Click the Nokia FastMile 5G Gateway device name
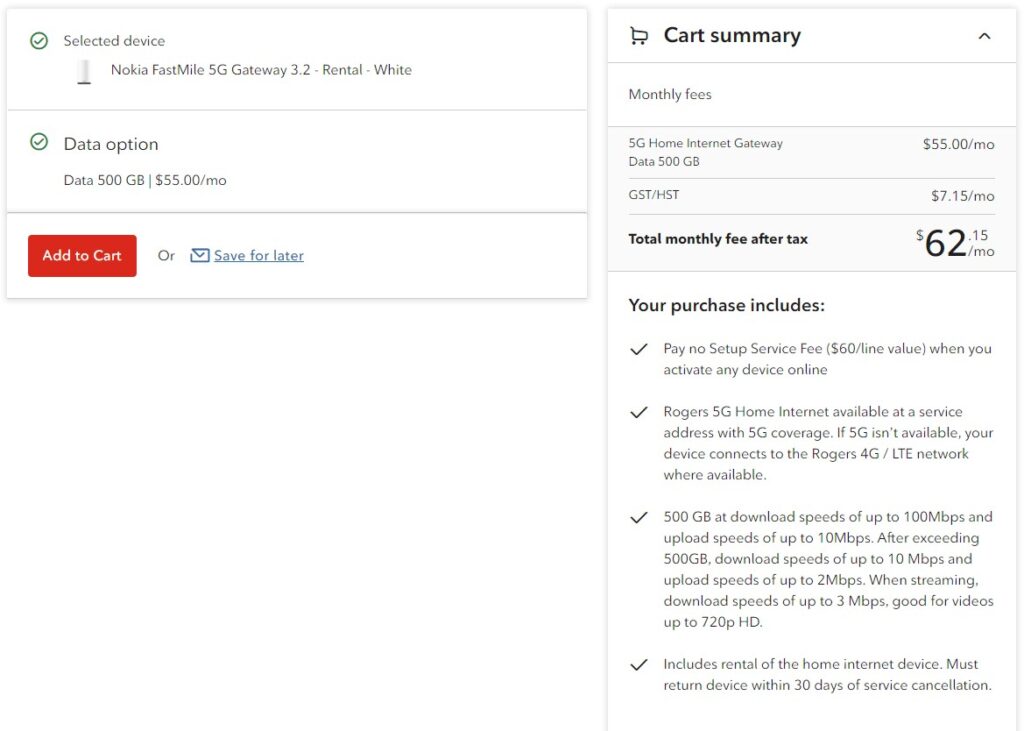1024x731 pixels. (x=261, y=70)
